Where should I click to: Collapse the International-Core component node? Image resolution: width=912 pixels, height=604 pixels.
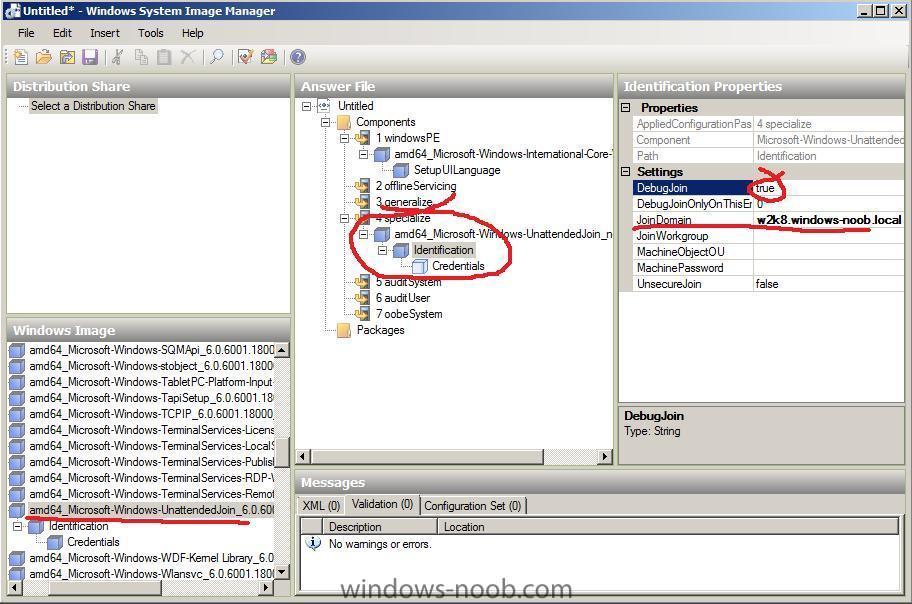click(x=364, y=154)
